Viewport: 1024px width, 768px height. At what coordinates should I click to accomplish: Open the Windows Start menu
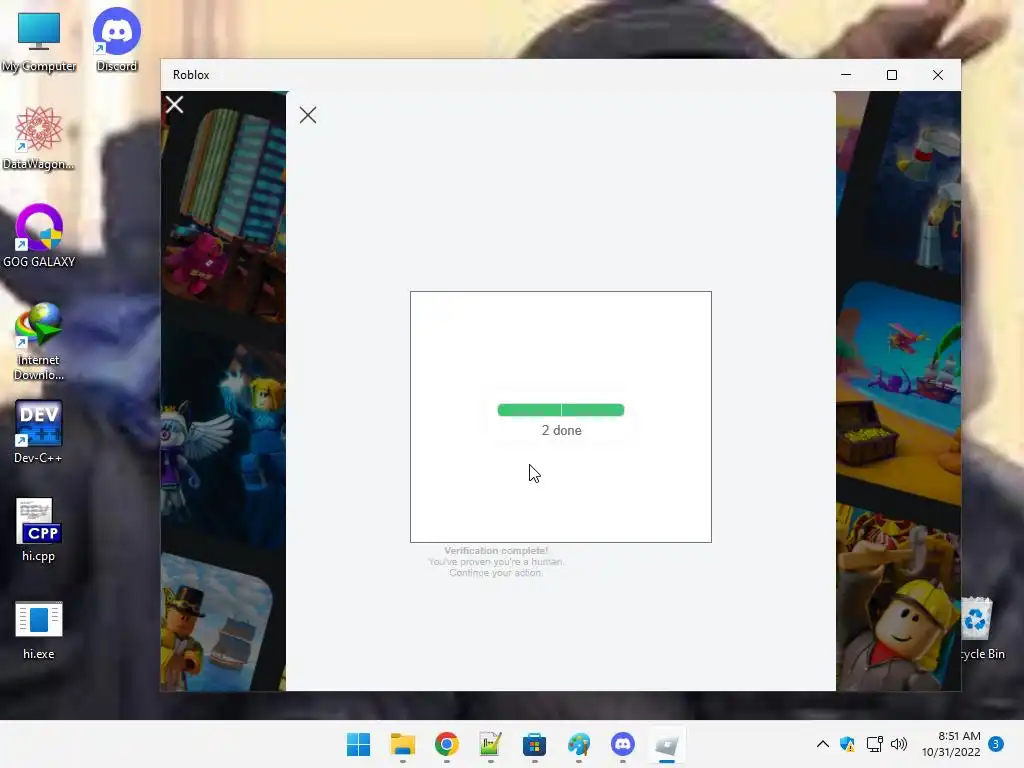pyautogui.click(x=359, y=744)
